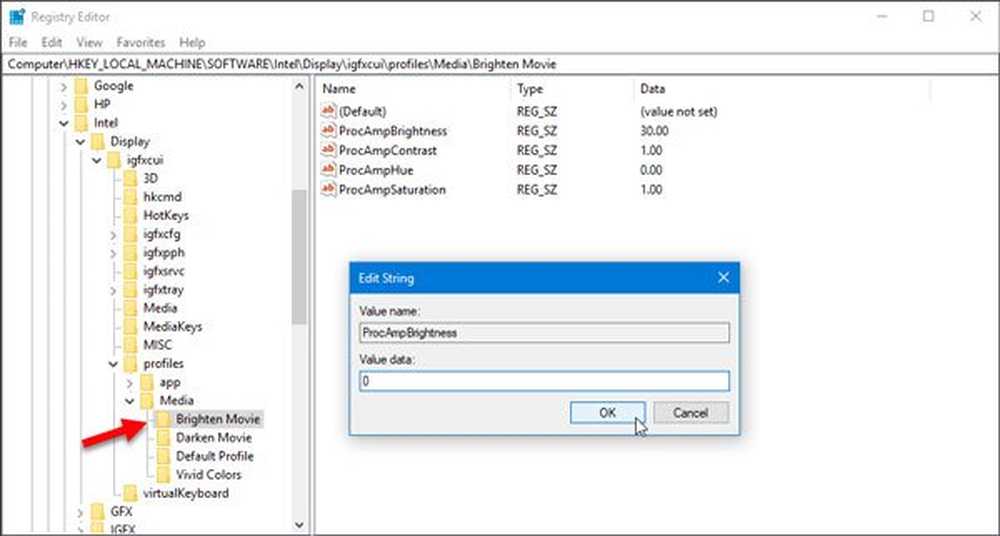Cancel the Edit String dialog
1000x536 pixels.
[691, 413]
